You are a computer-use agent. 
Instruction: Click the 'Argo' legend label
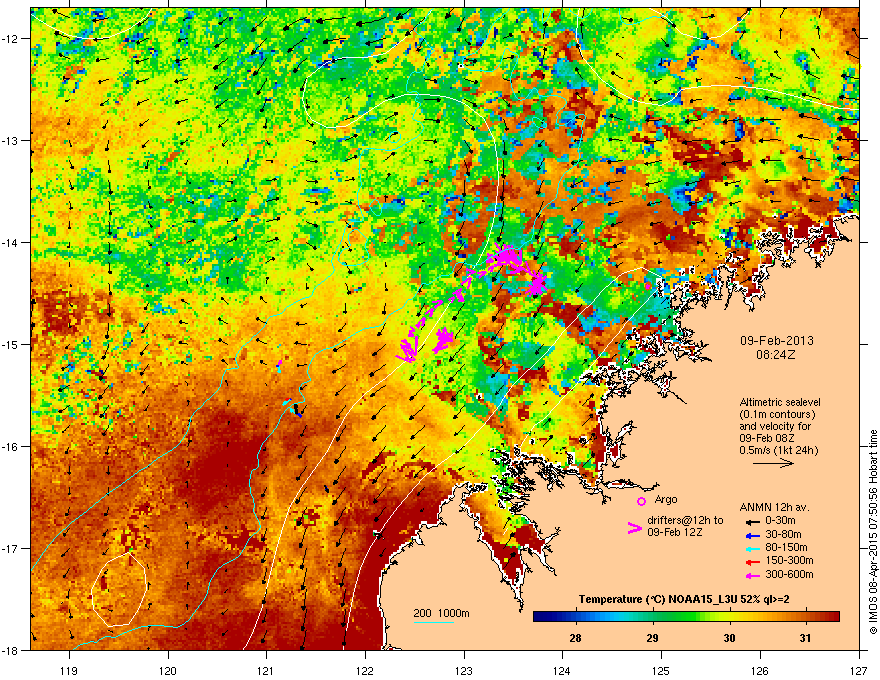pyautogui.click(x=666, y=499)
